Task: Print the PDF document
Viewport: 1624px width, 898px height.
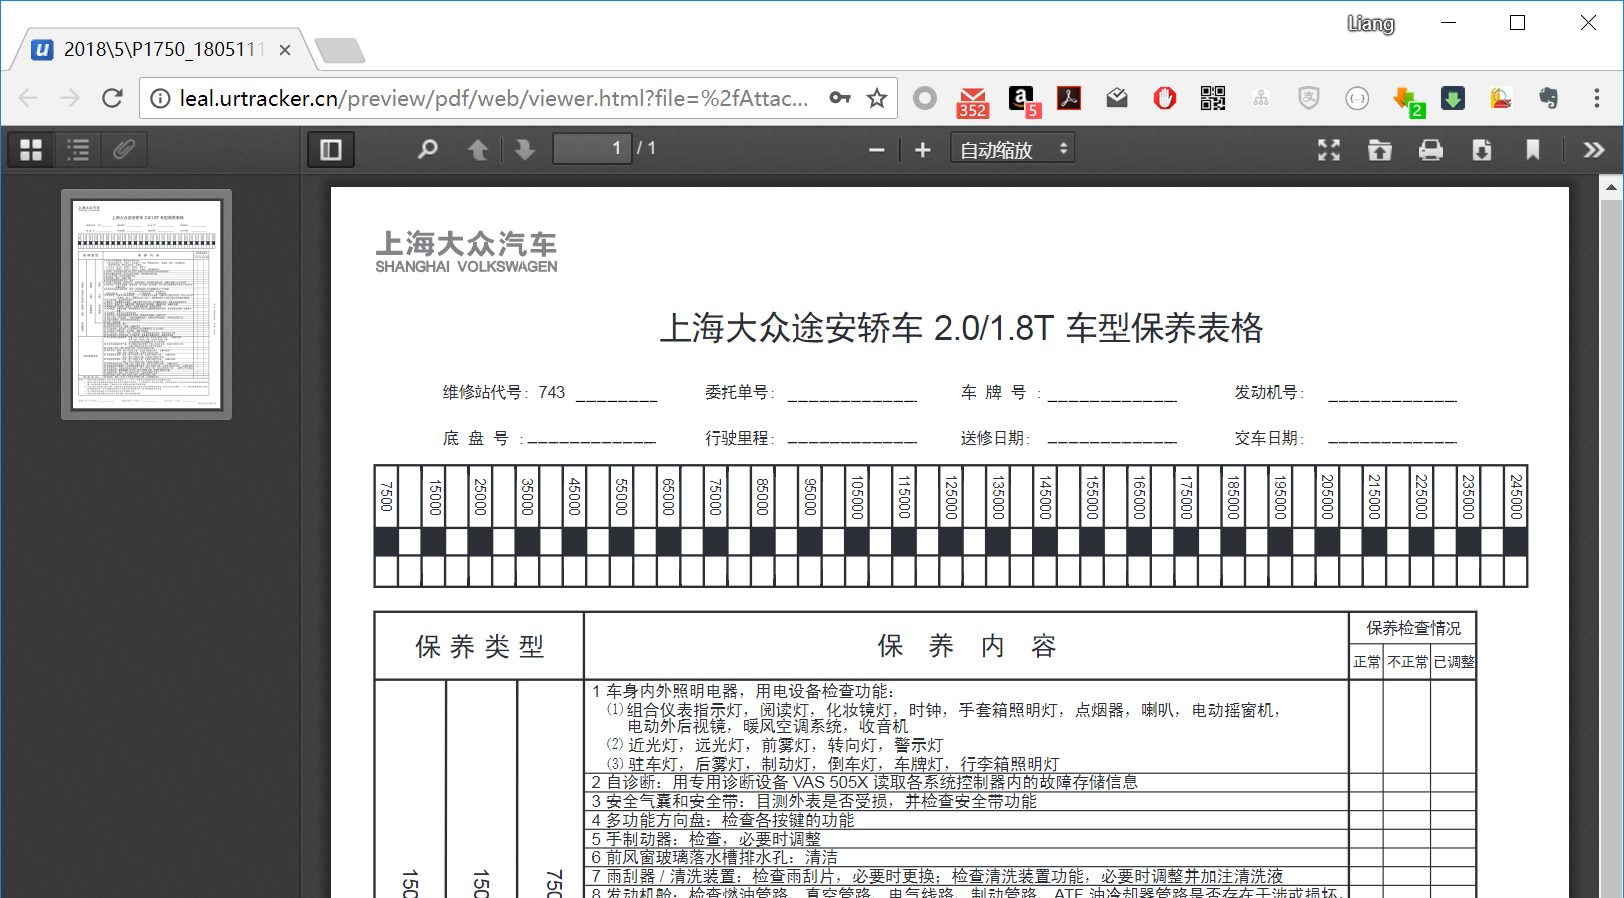Action: click(x=1431, y=150)
